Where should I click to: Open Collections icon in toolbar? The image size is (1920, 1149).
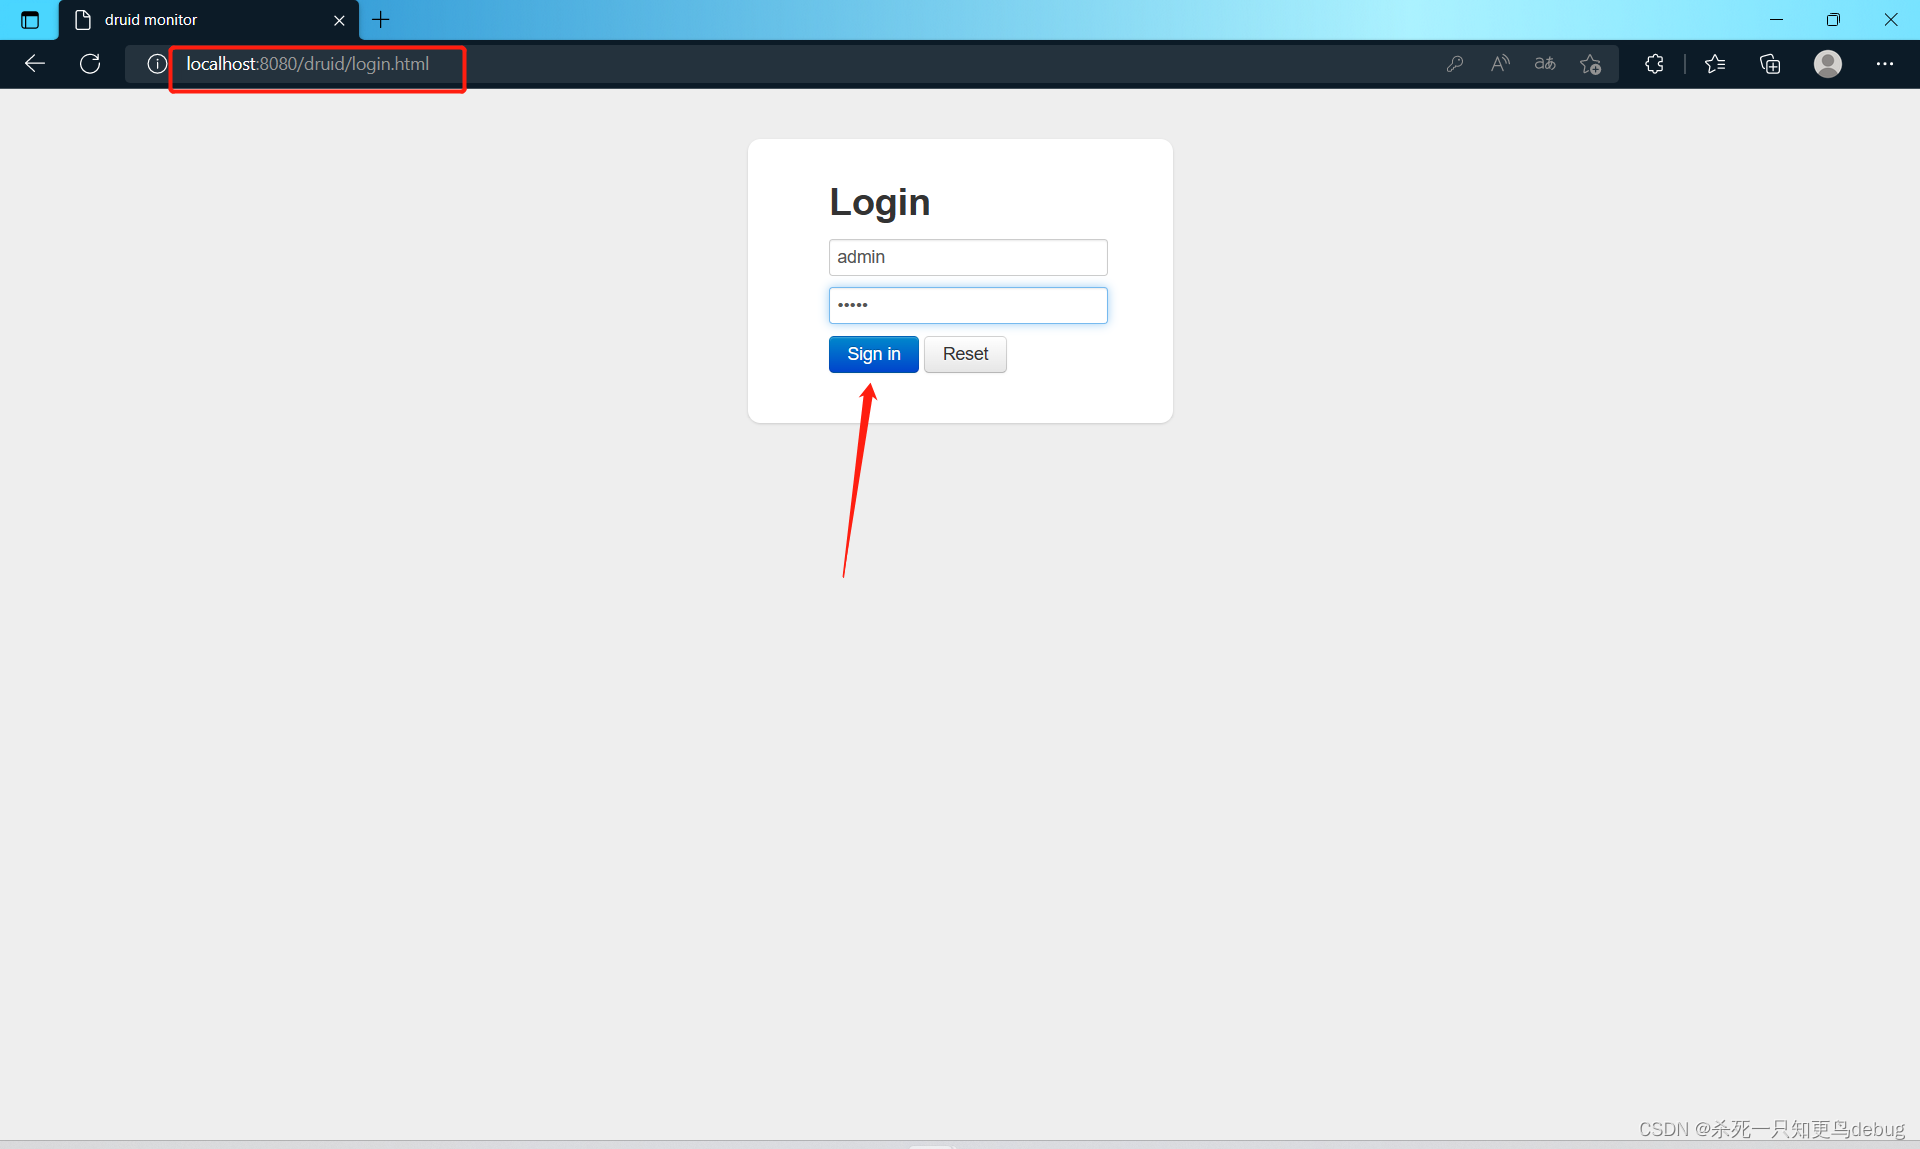(1770, 64)
